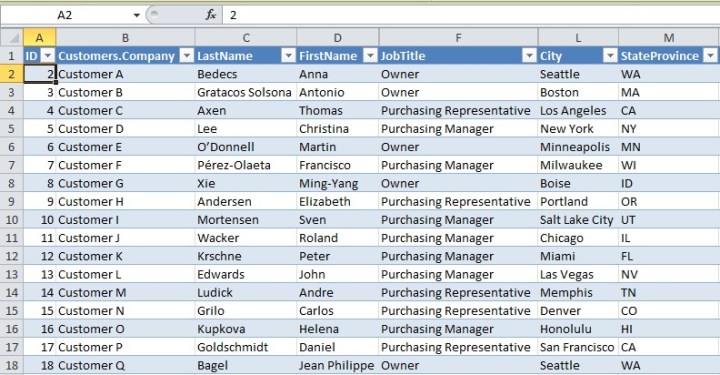Click City cell Chicago
720x375 pixels.
[578, 238]
